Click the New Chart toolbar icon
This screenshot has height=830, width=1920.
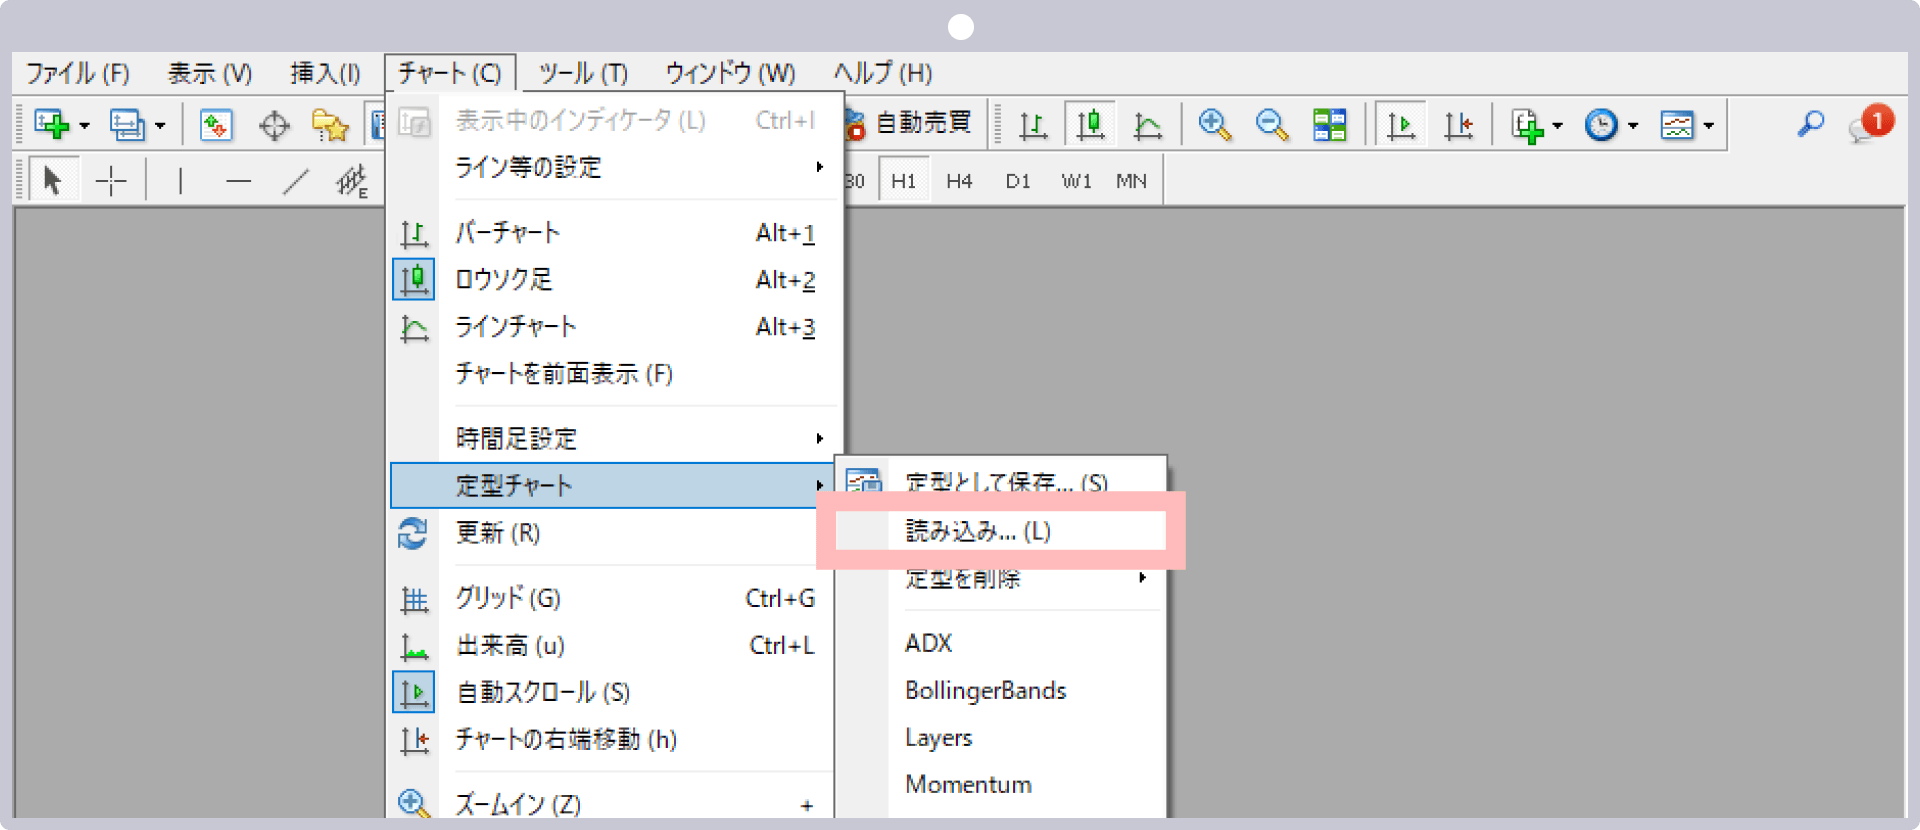tap(51, 125)
